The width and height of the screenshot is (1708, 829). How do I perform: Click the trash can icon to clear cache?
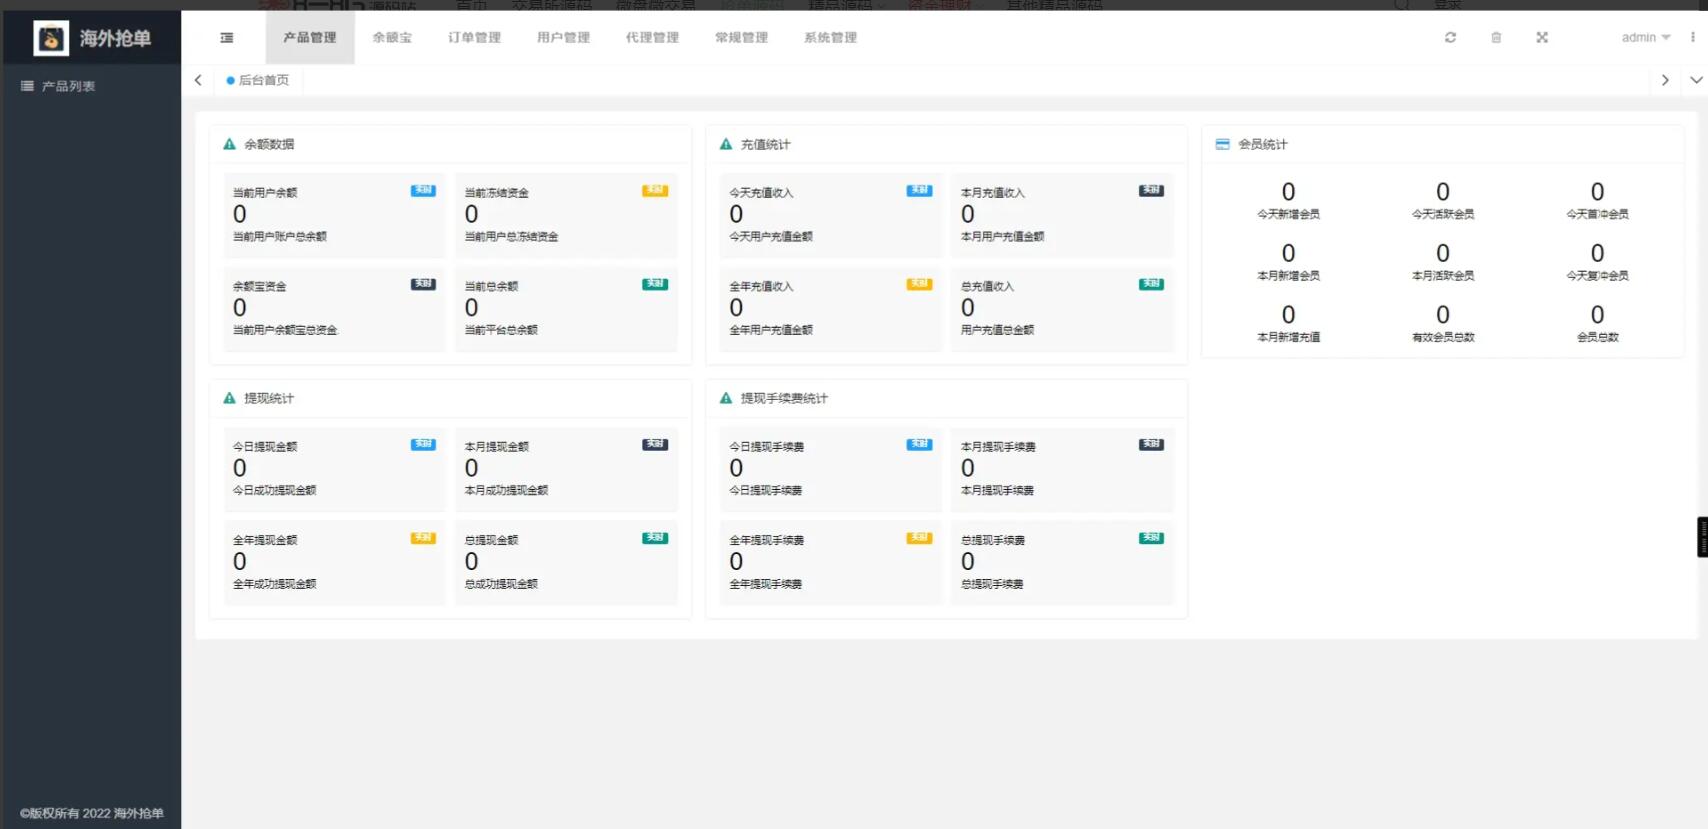click(x=1496, y=38)
